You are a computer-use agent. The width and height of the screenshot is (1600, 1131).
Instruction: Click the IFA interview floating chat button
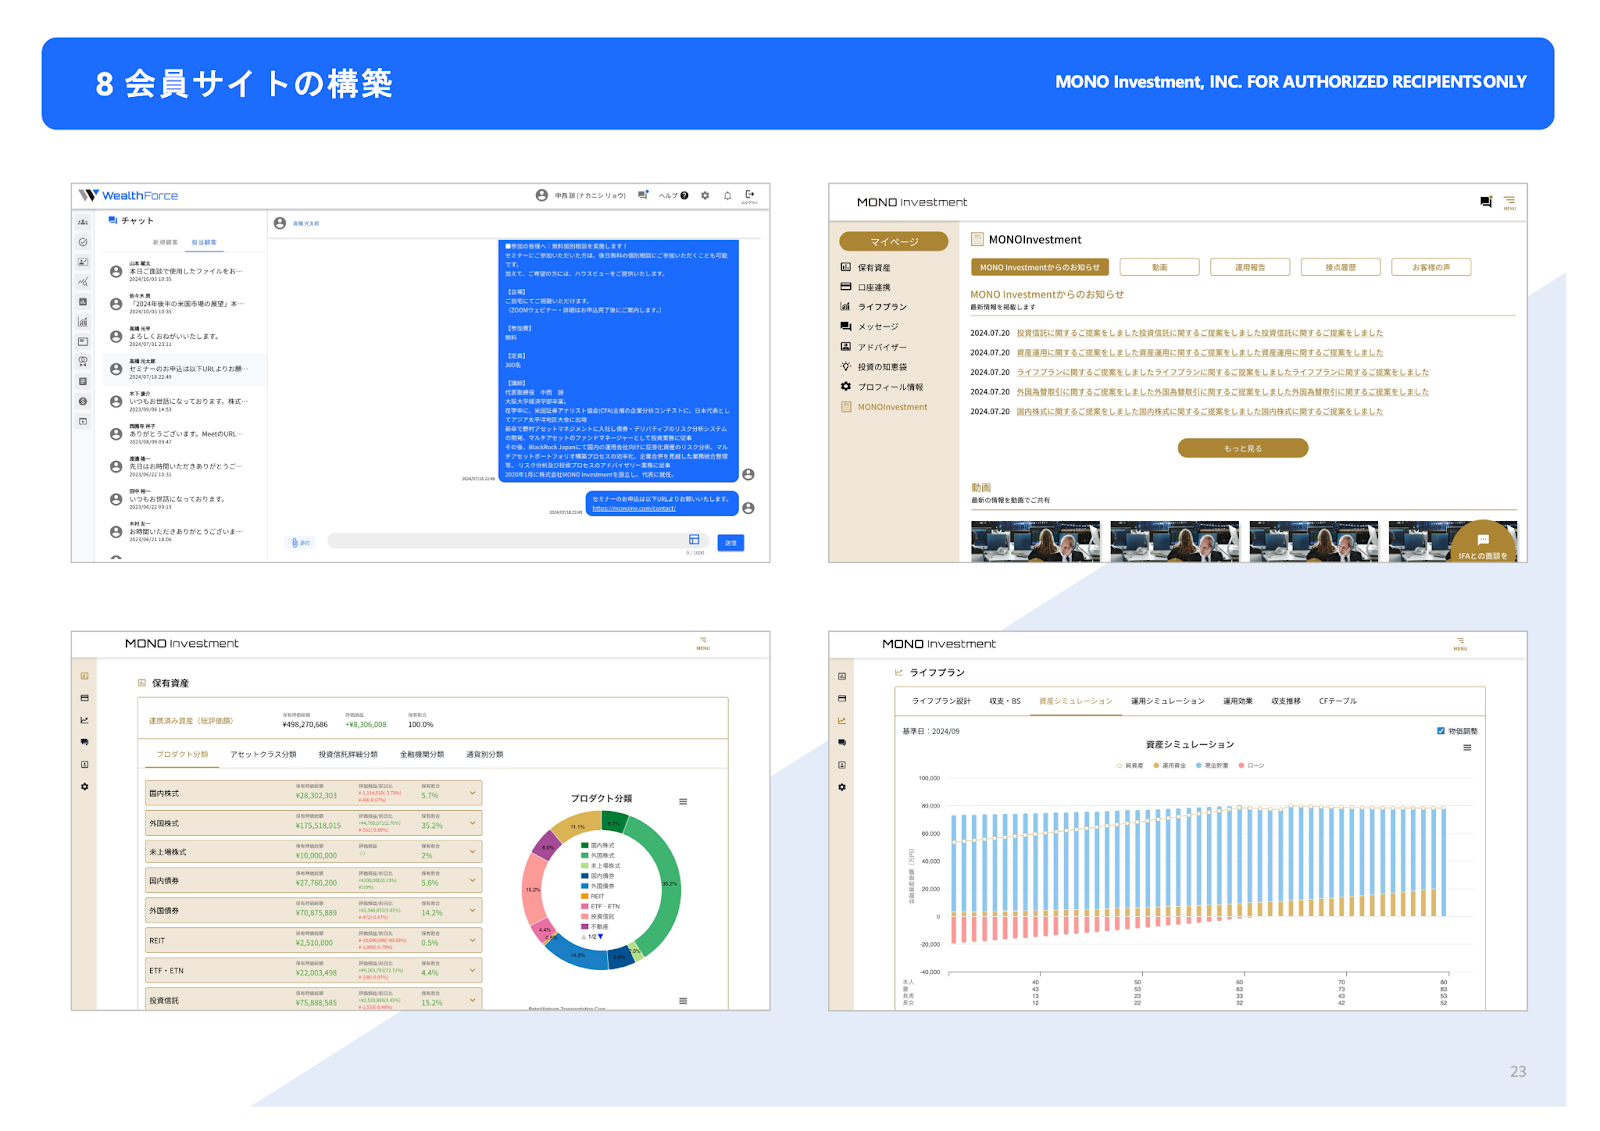[1483, 541]
